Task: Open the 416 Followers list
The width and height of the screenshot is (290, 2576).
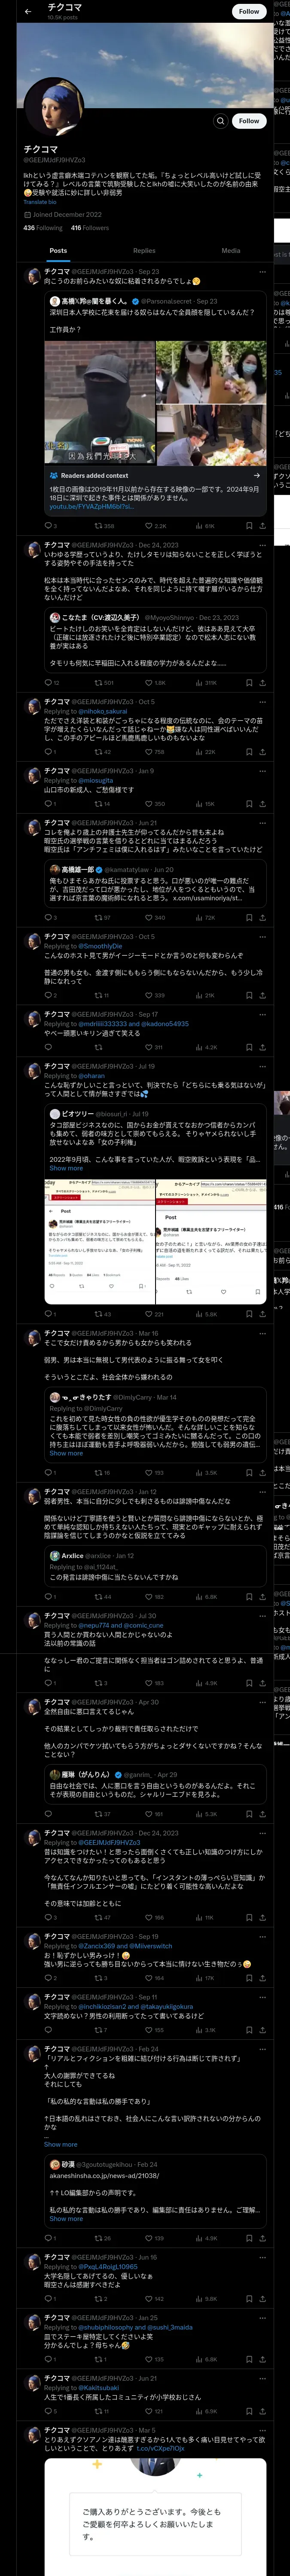Action: click(x=90, y=227)
